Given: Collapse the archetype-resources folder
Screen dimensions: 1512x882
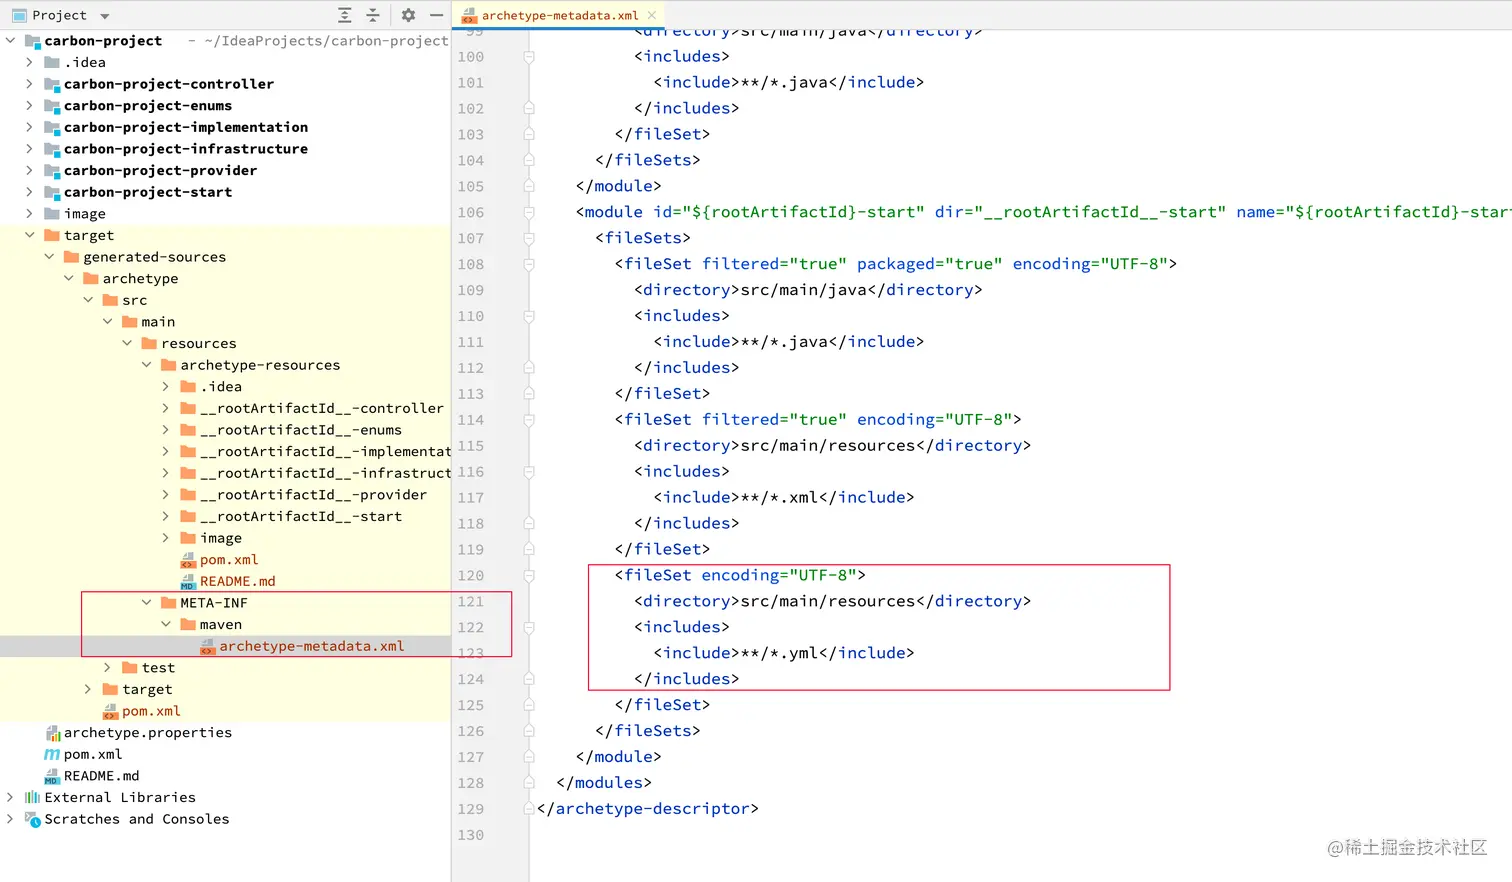Looking at the screenshot, I should point(146,365).
